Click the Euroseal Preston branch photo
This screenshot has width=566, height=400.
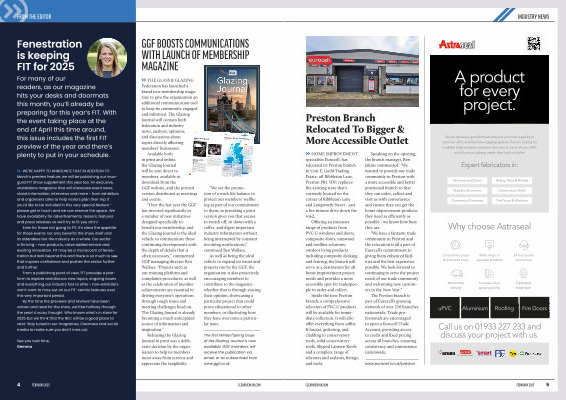[x=362, y=71]
